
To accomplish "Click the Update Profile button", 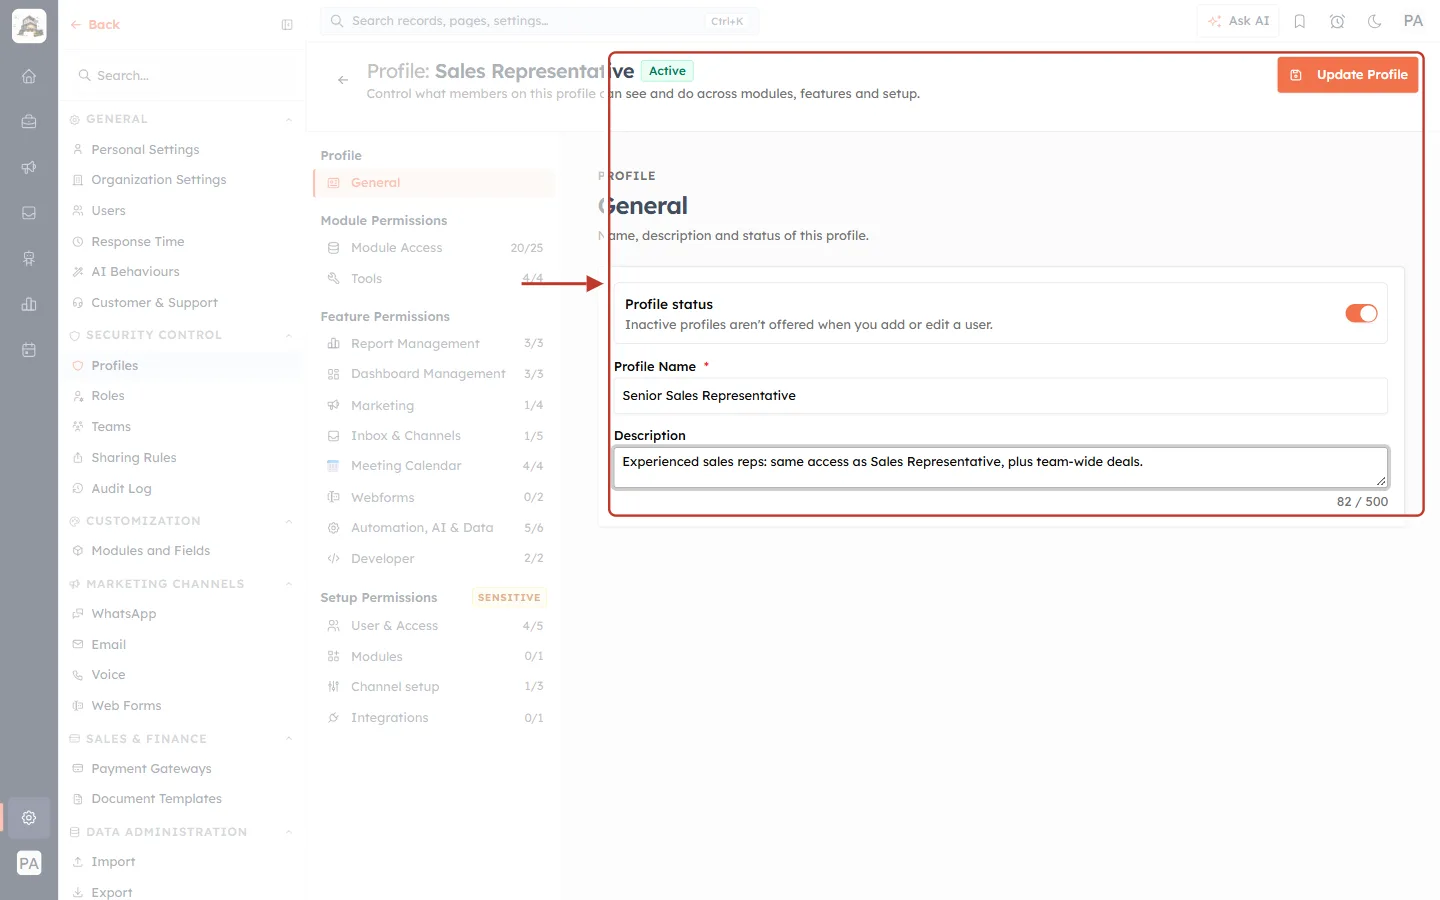I will click(1347, 75).
